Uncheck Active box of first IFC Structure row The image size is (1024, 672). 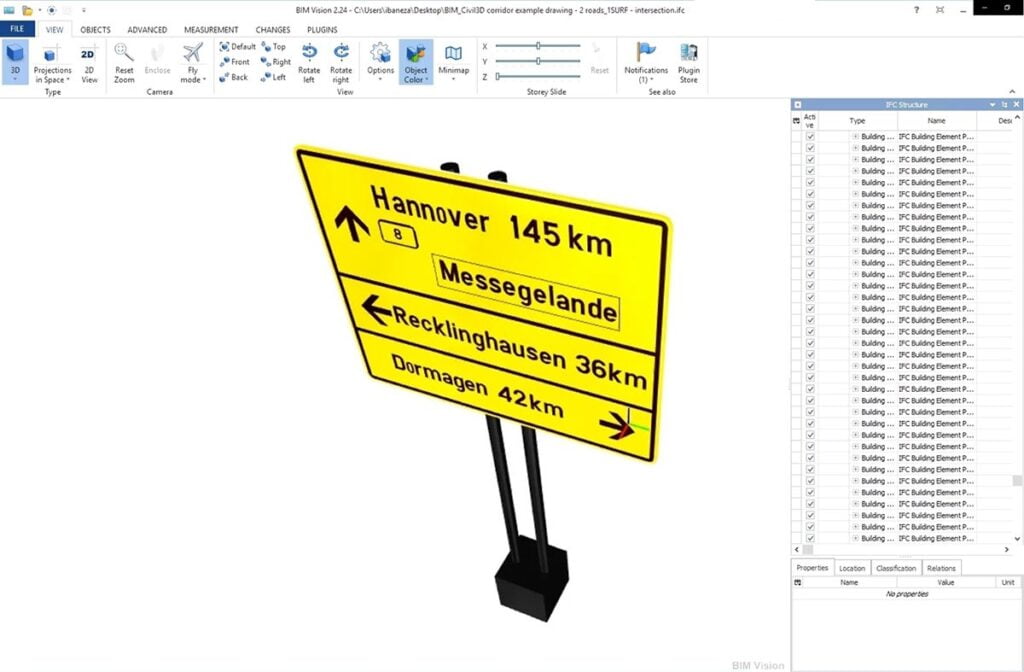[810, 137]
